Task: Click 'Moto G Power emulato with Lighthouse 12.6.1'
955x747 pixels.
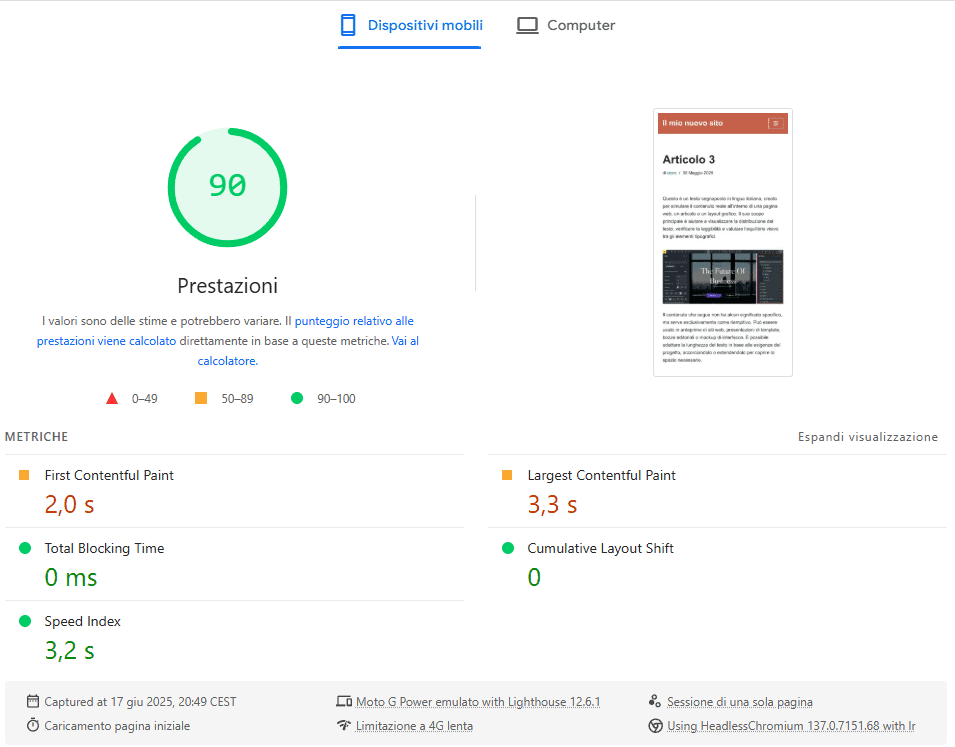Action: tap(478, 702)
